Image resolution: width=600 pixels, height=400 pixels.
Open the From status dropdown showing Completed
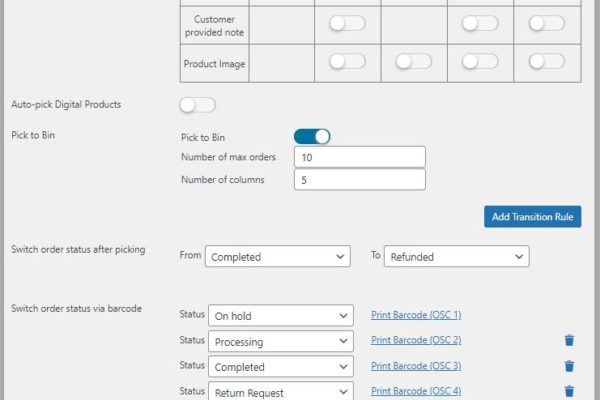(x=279, y=257)
